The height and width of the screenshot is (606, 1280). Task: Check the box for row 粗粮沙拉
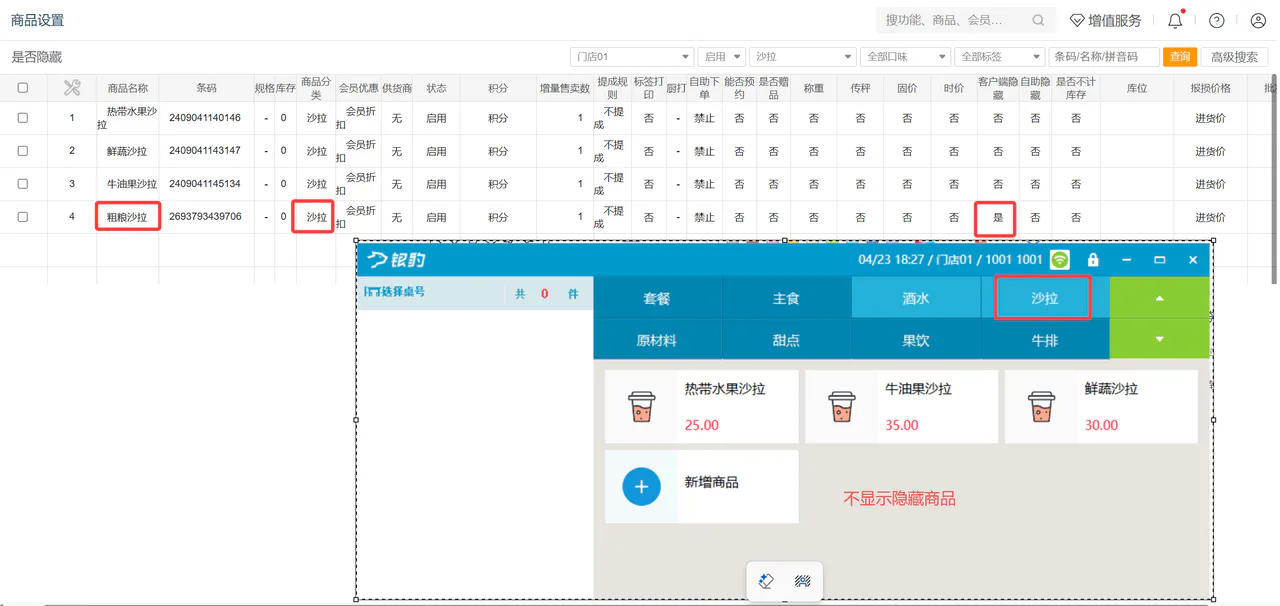point(23,217)
